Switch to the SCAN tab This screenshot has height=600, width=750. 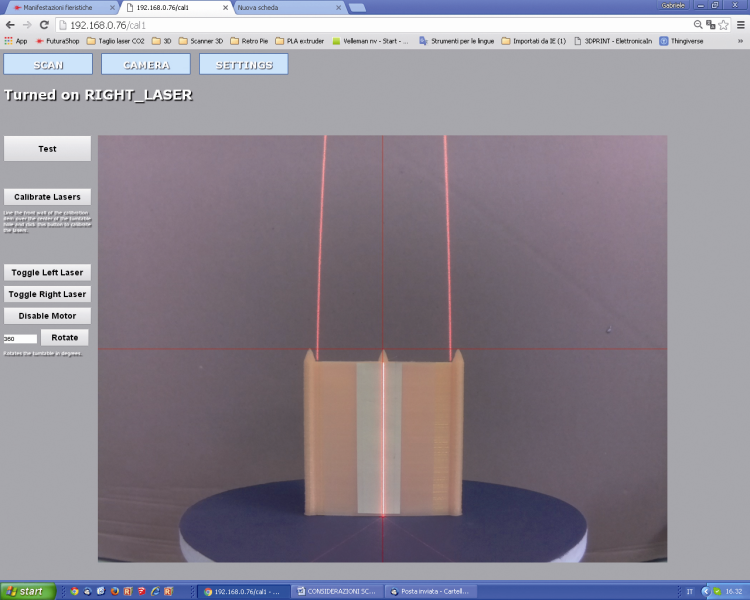(x=48, y=64)
